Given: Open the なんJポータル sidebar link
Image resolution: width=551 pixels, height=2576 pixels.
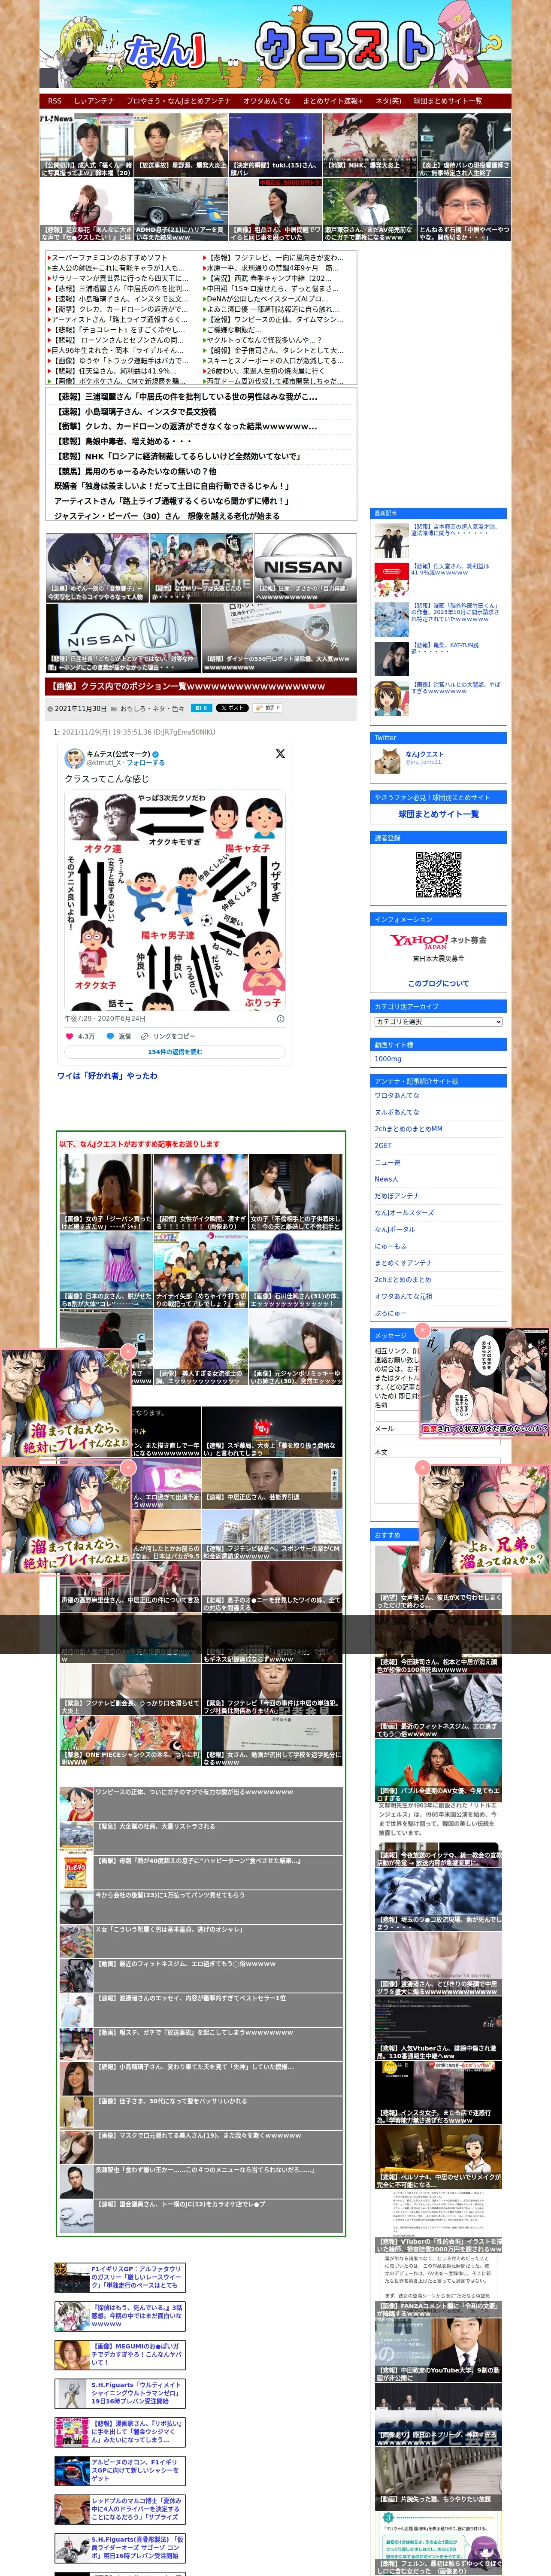Looking at the screenshot, I should click(x=395, y=1230).
